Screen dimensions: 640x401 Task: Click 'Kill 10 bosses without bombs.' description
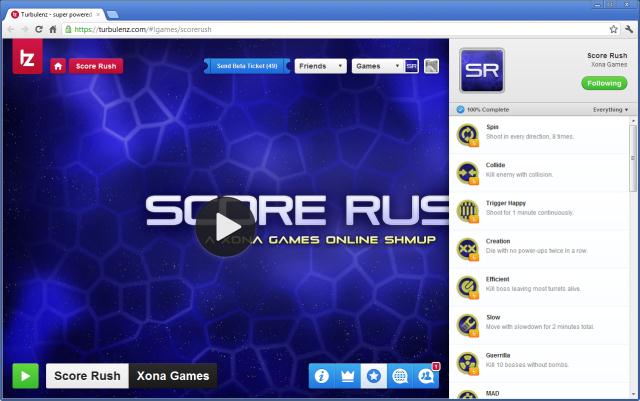click(527, 365)
